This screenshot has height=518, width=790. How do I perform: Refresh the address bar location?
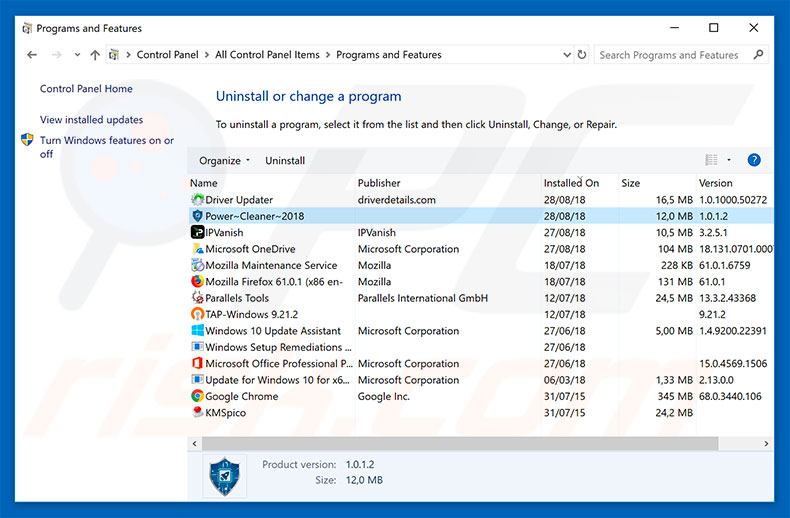(582, 54)
